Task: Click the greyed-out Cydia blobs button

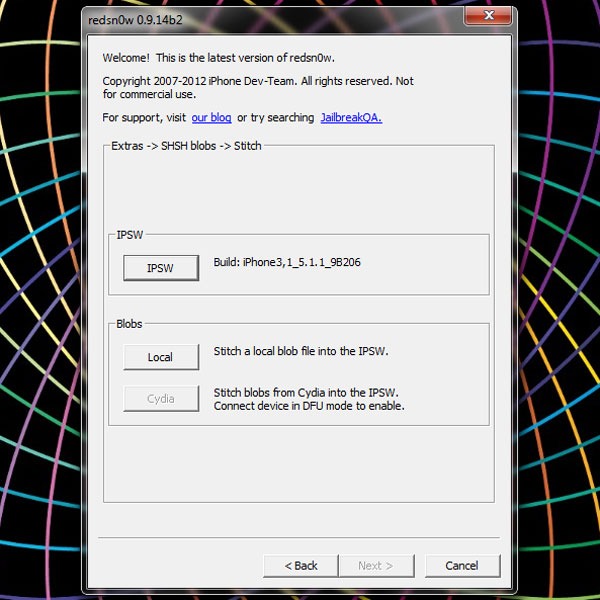Action: pyautogui.click(x=161, y=399)
